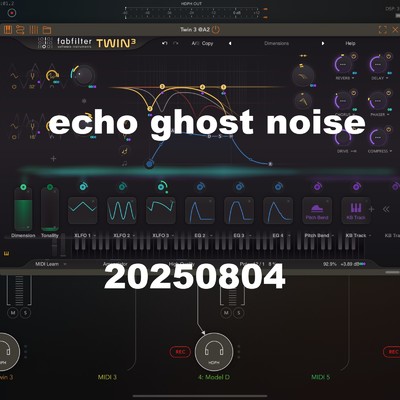Image resolution: width=400 pixels, height=400 pixels.
Task: Open the vertical bars parameter icon
Action: point(34,30)
